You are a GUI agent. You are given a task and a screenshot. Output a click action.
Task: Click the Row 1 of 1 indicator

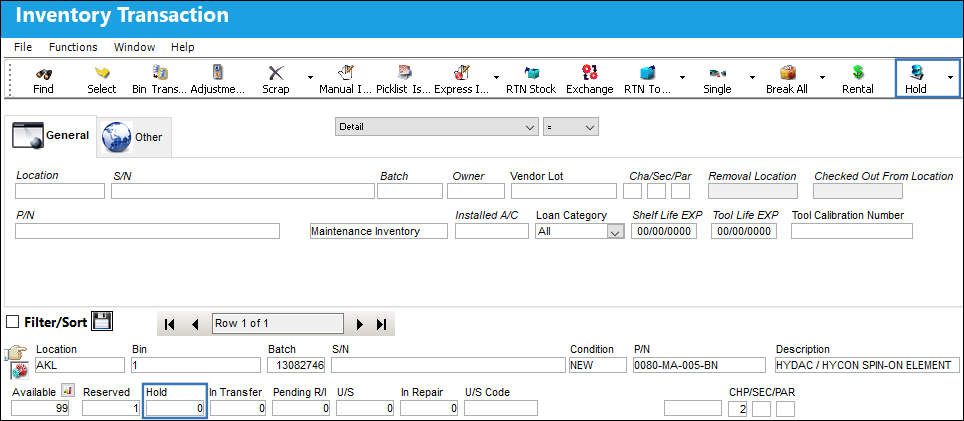[x=277, y=323]
